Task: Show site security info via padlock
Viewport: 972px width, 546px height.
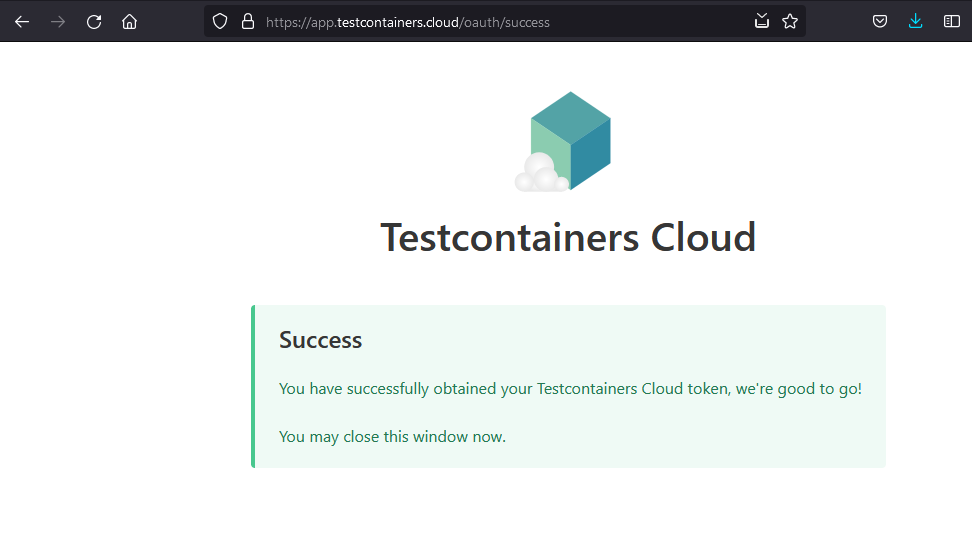Action: coord(248,21)
